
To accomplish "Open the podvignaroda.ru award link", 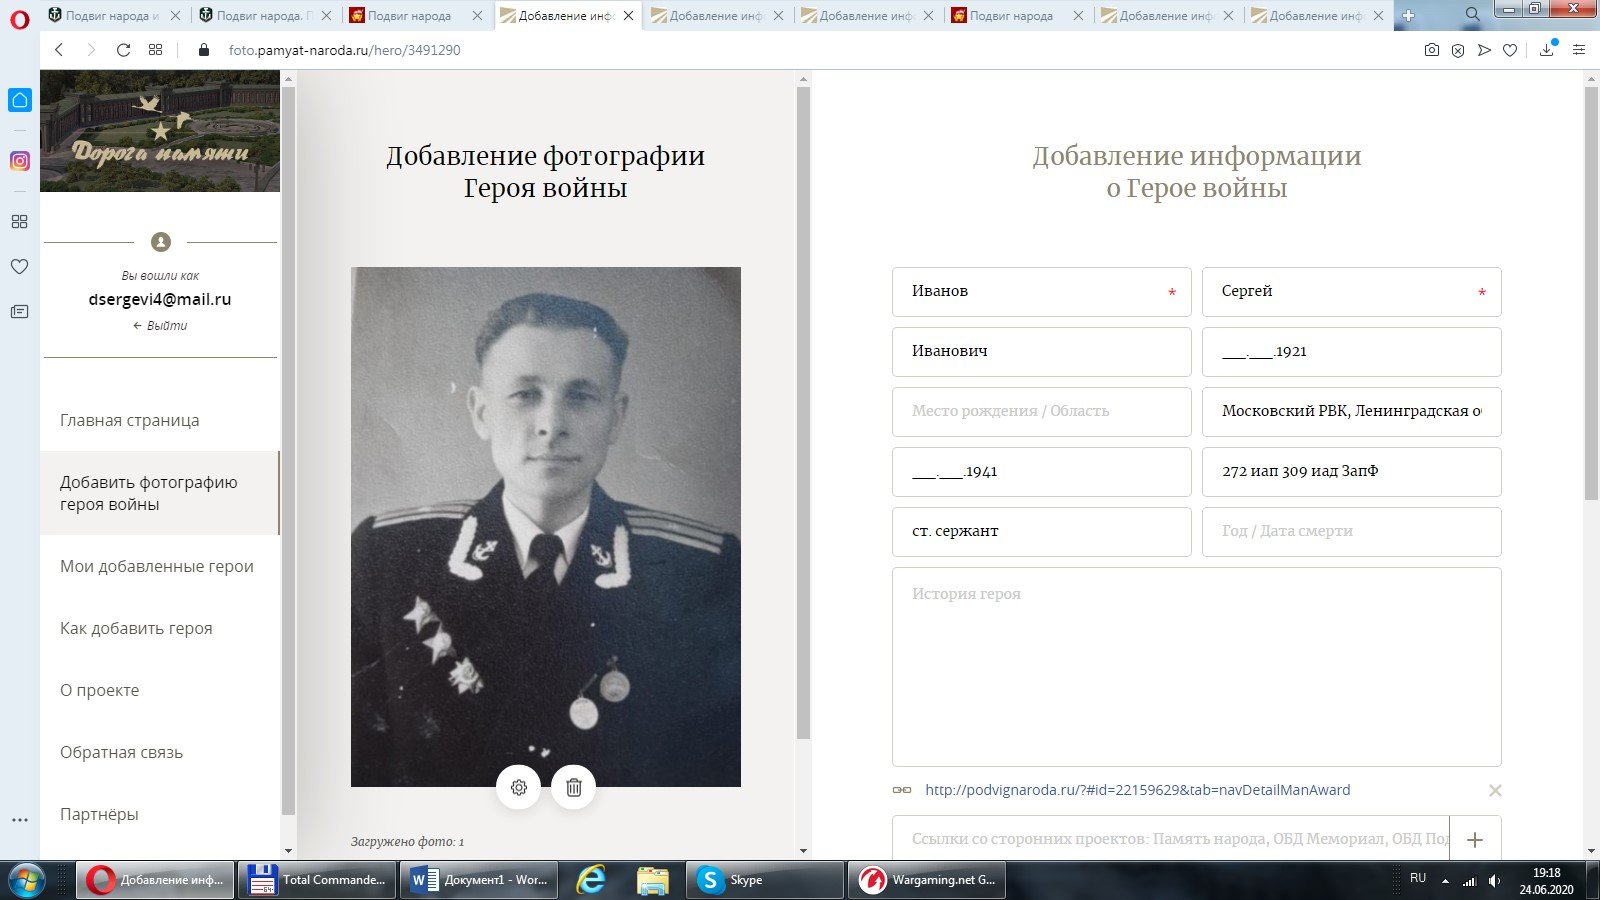I will 1137,790.
